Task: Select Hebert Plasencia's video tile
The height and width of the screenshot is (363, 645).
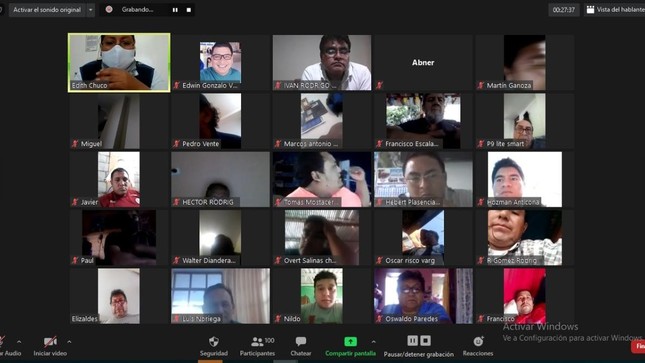Action: [423, 179]
